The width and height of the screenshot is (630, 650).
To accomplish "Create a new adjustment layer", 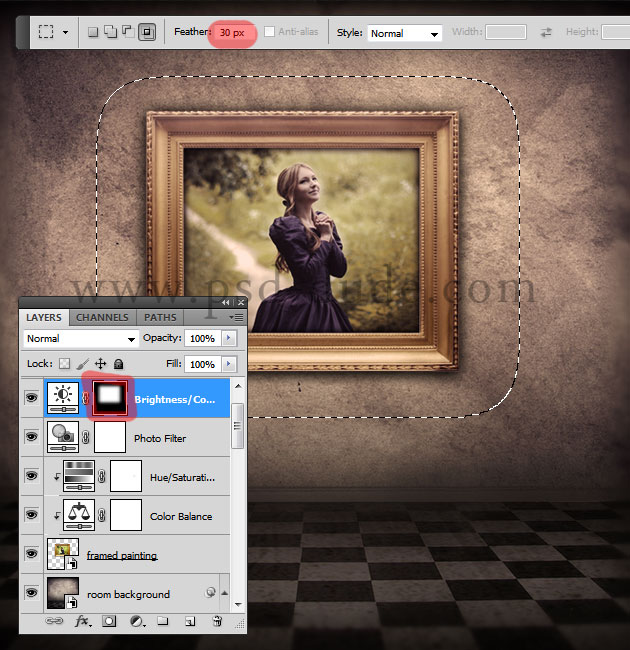I will pyautogui.click(x=135, y=621).
